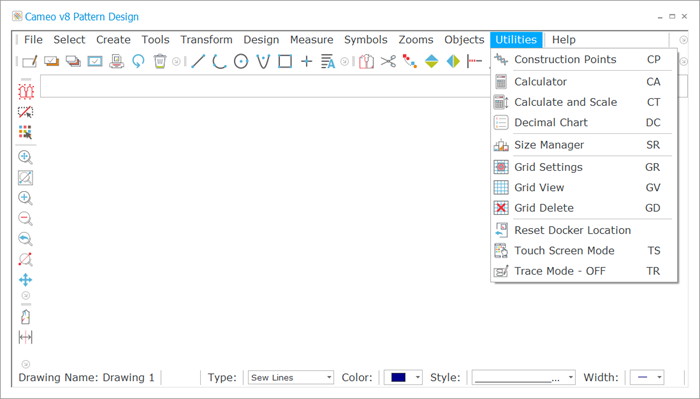Click the red dashed extend-line icon in toolbar

[x=474, y=61]
